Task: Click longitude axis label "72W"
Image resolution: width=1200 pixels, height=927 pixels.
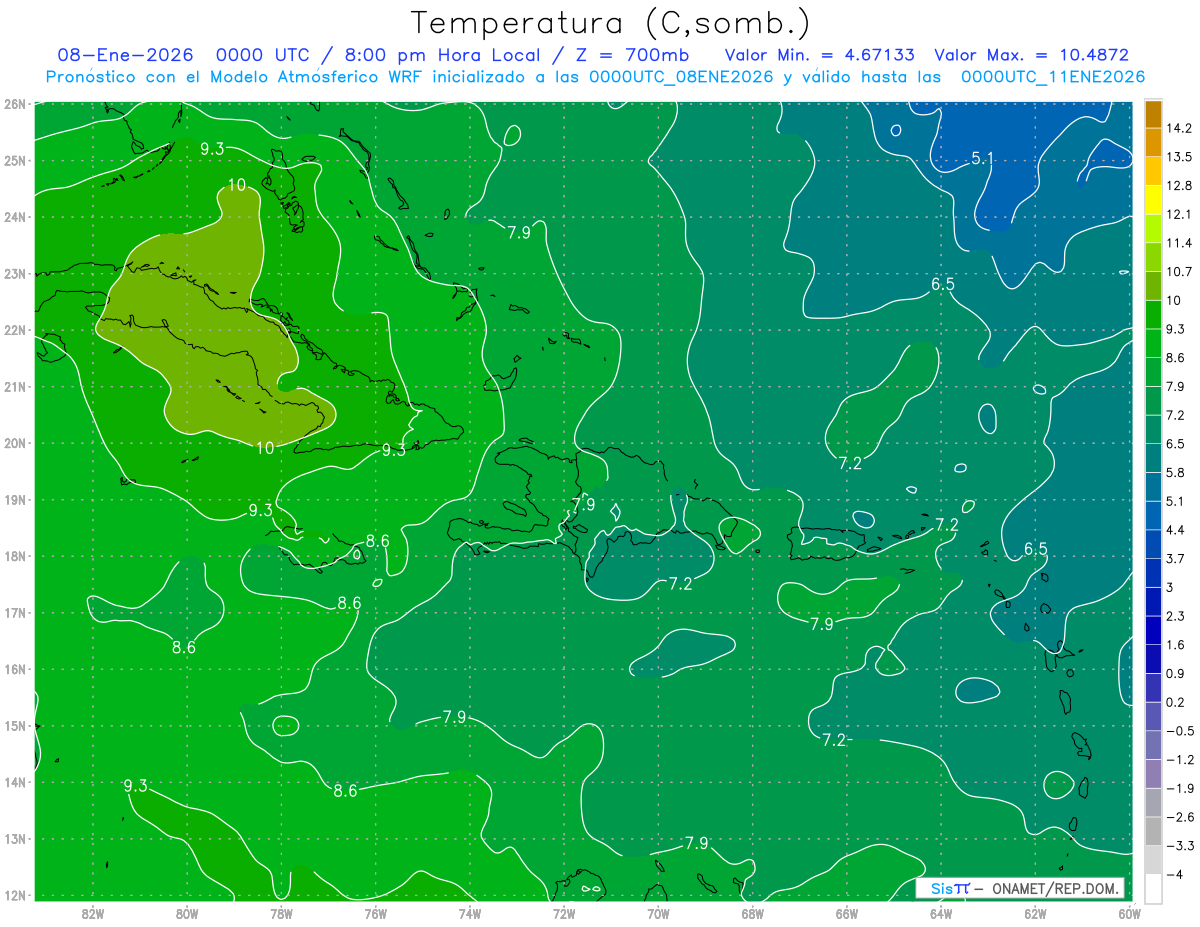Action: (x=564, y=913)
